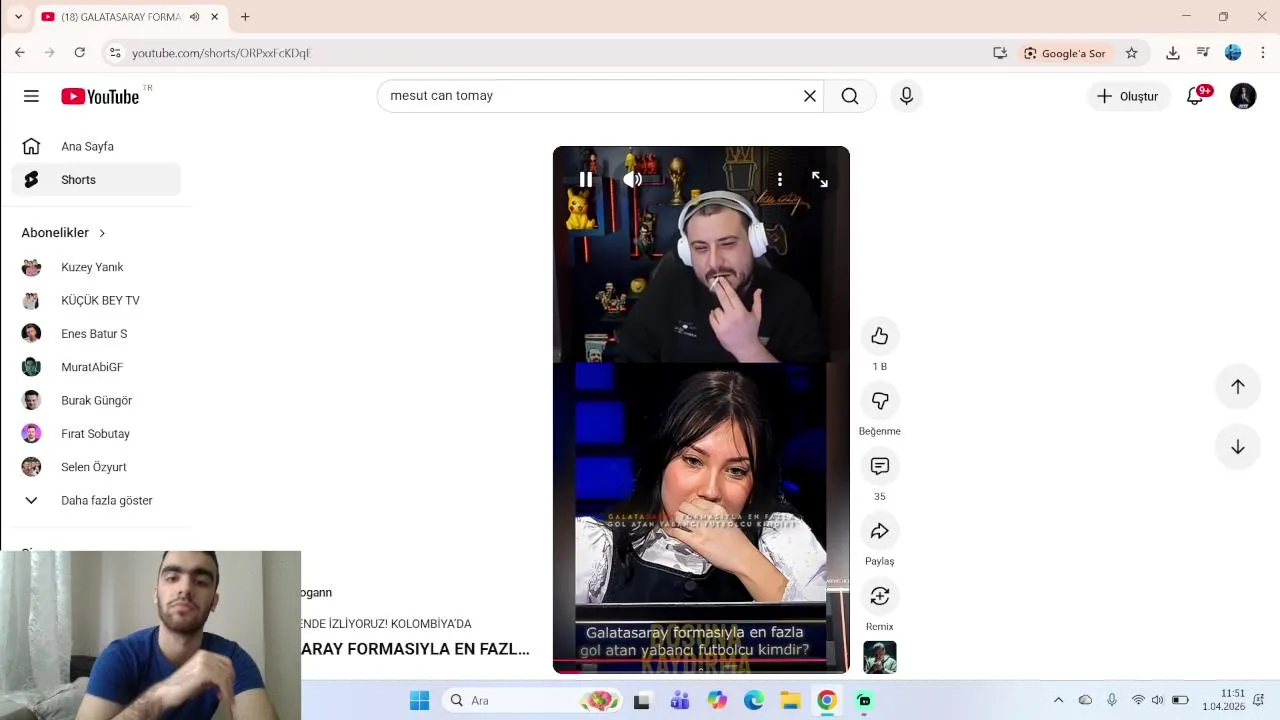Share the Short using Paylaş icon
Image resolution: width=1280 pixels, height=720 pixels.
coord(880,531)
